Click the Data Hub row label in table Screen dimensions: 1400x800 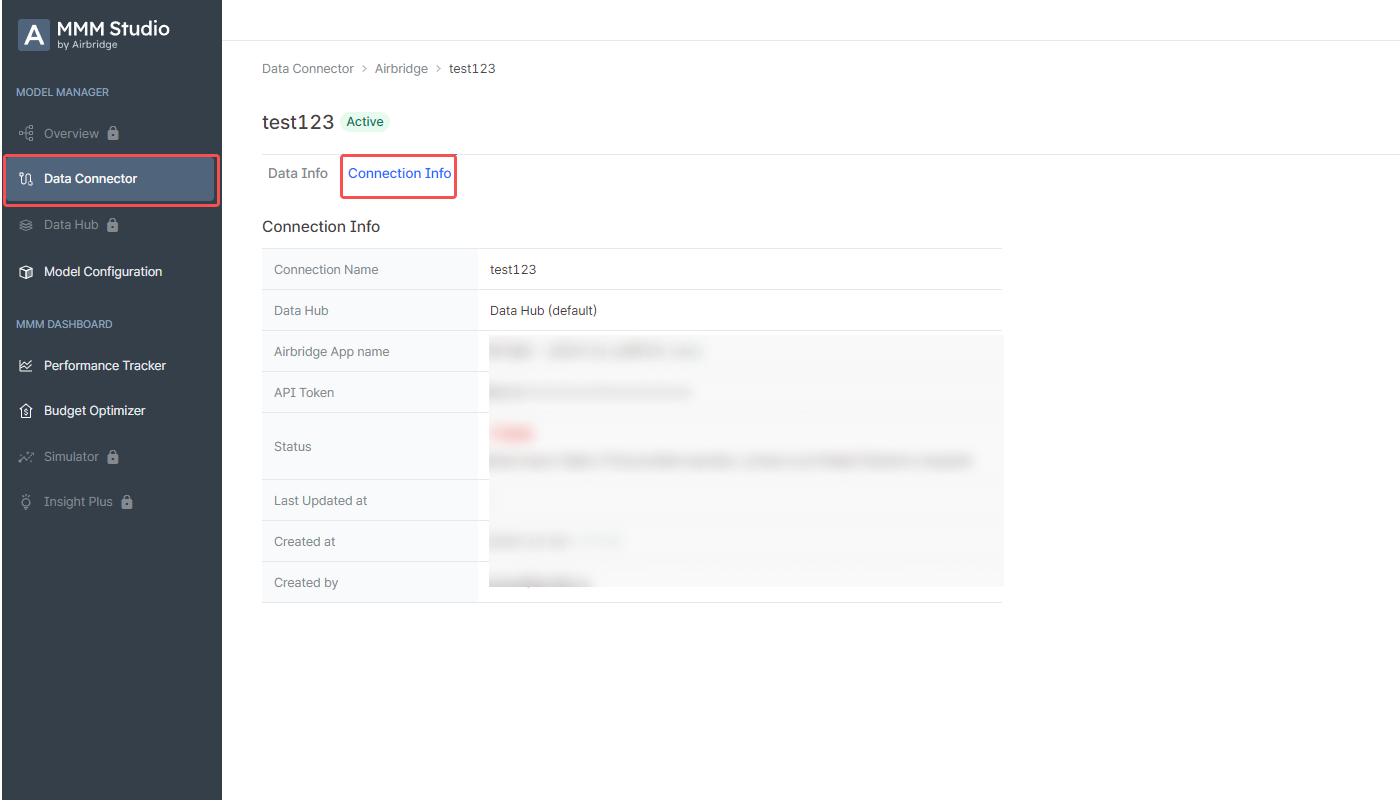[301, 311]
